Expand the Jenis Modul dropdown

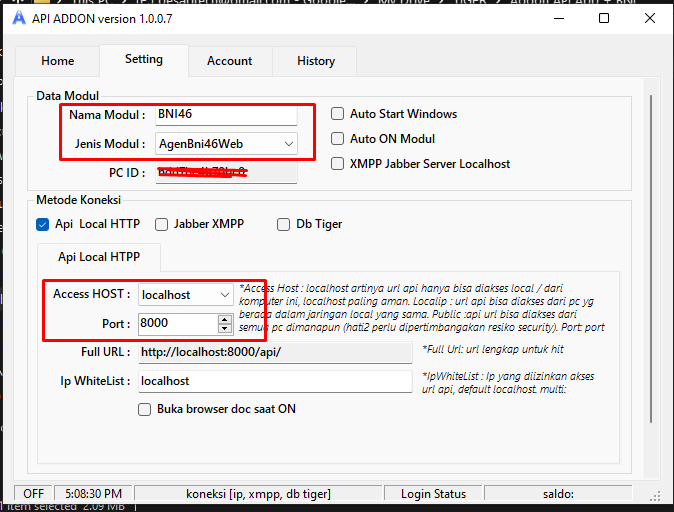[289, 144]
